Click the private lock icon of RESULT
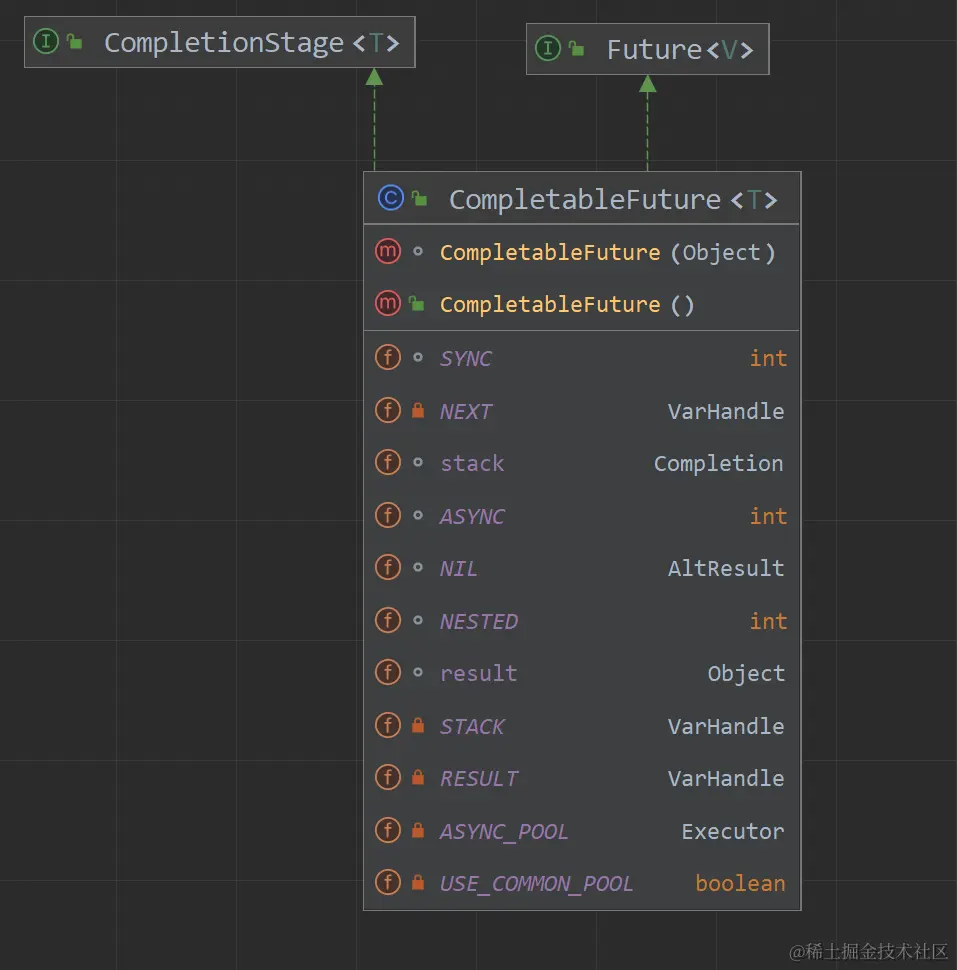This screenshot has width=957, height=970. coord(418,777)
